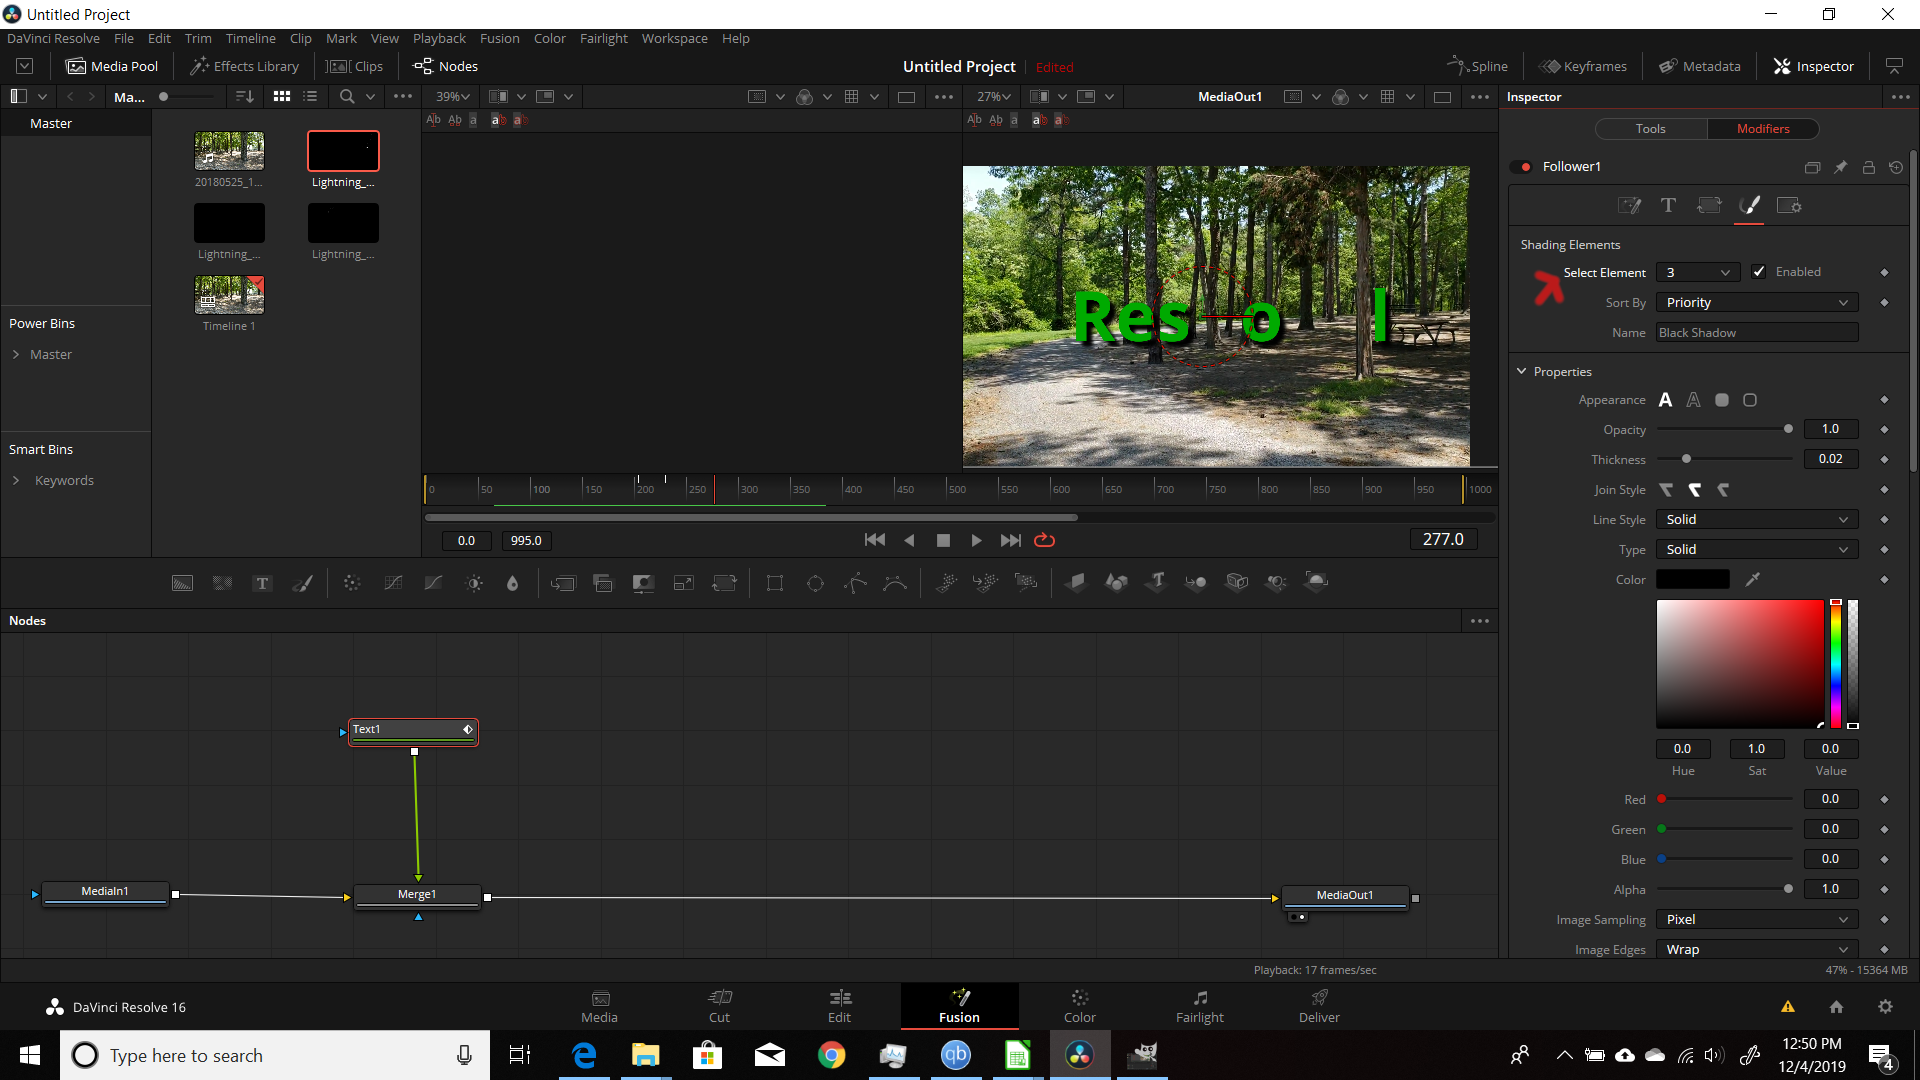
Task: Select the Text Outline appearance option
Action: [x=1693, y=400]
